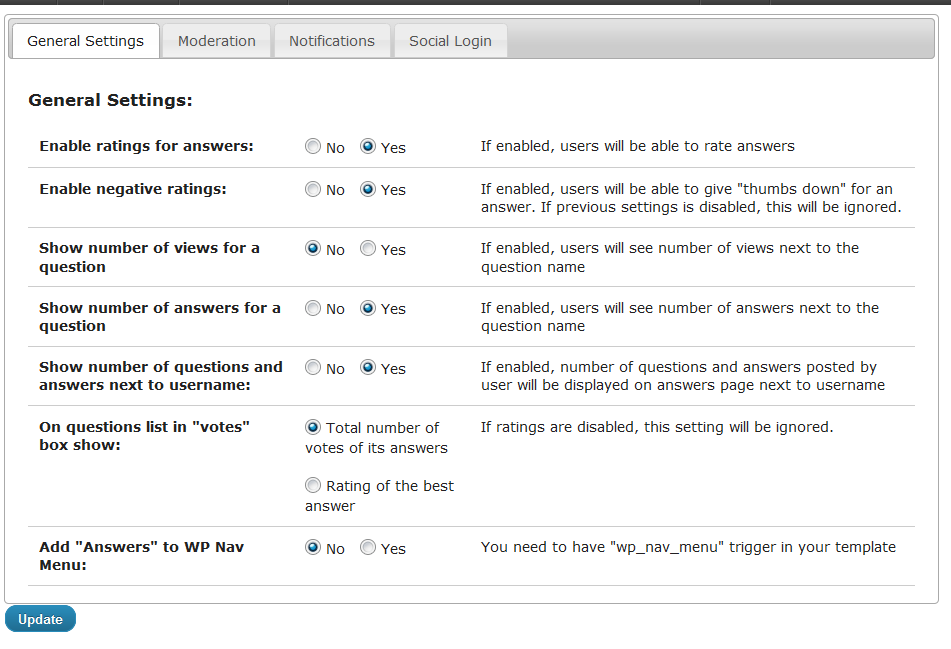Open the Social Login tab

[450, 41]
